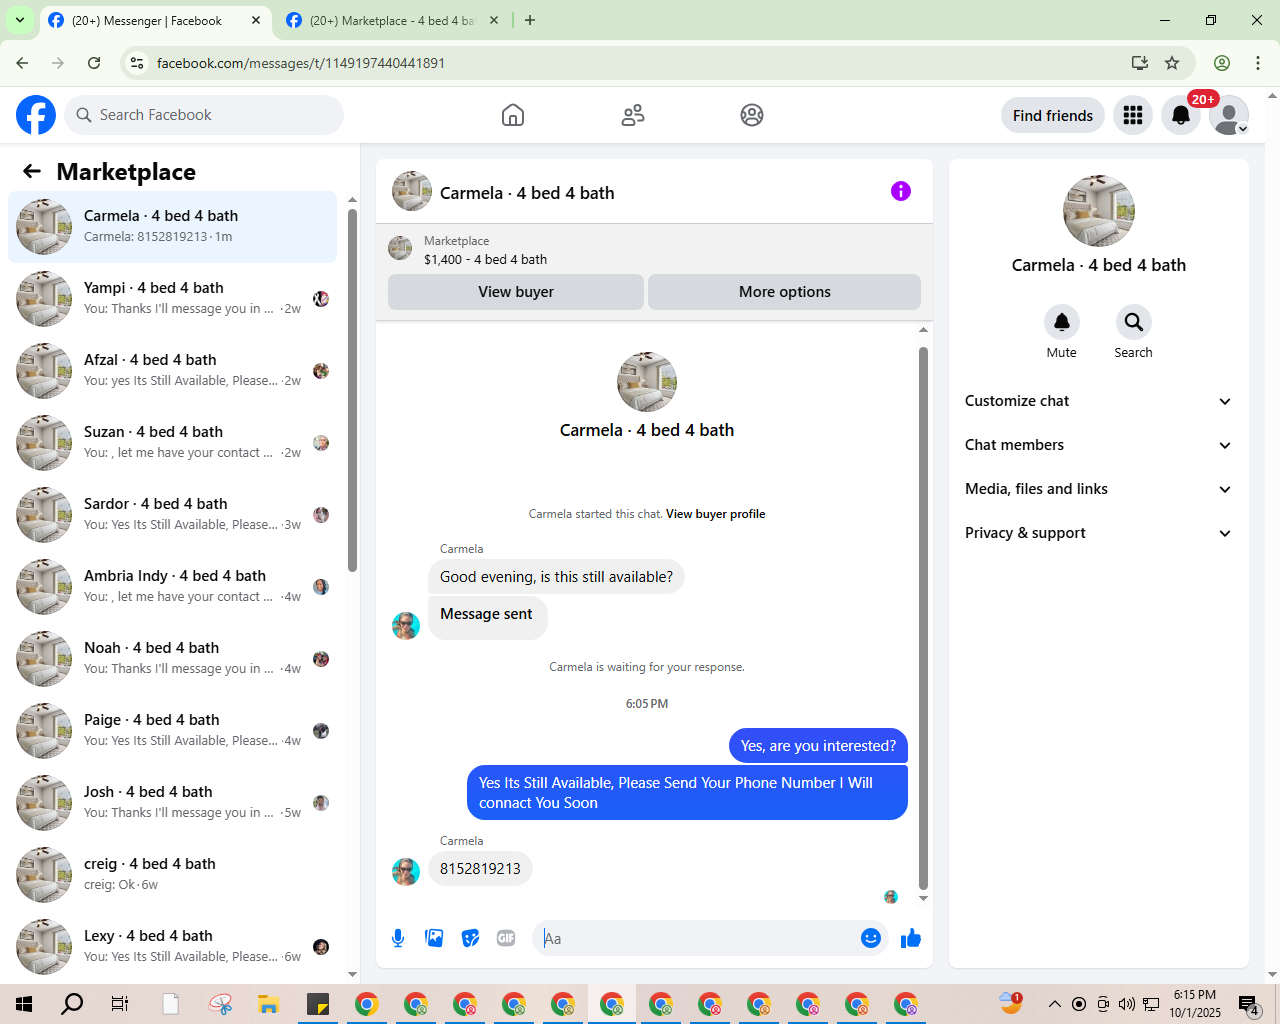Open conversation information purple icon
This screenshot has width=1280, height=1024.
pyautogui.click(x=901, y=191)
